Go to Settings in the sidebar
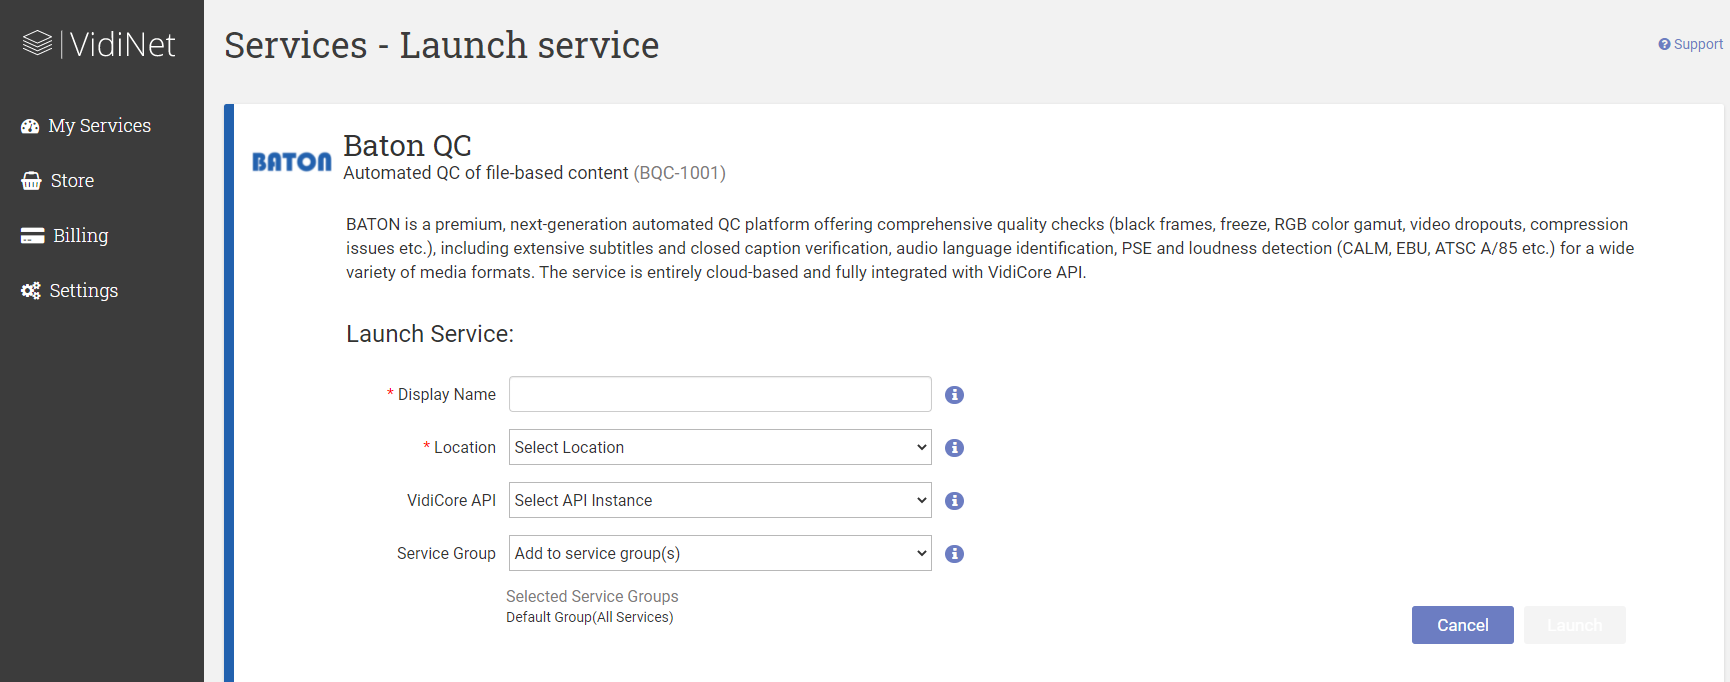The image size is (1730, 682). (x=83, y=291)
